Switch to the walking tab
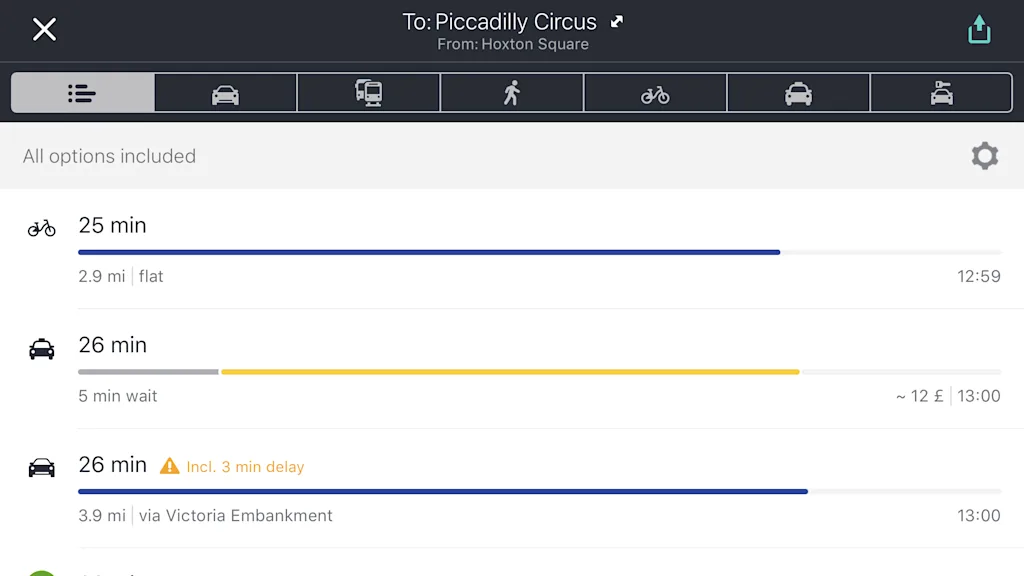1024x576 pixels. pyautogui.click(x=512, y=93)
